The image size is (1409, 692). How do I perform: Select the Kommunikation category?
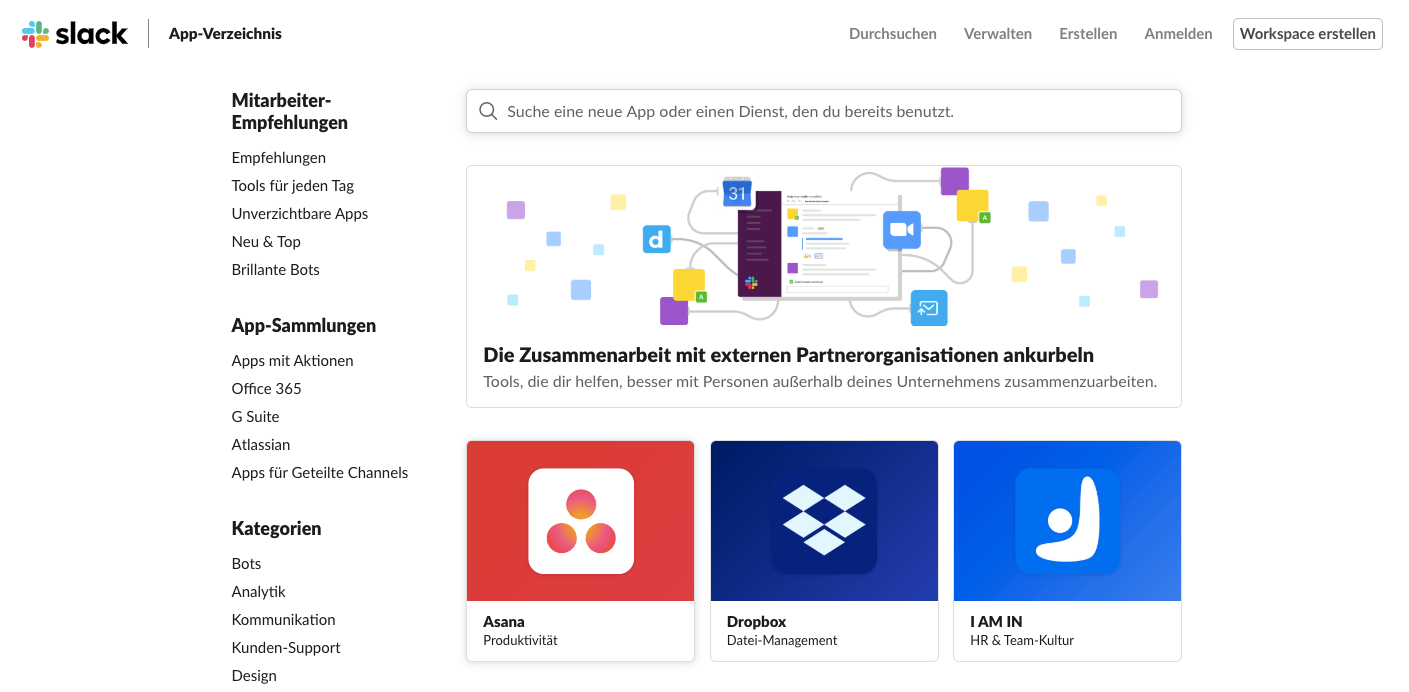pos(284,619)
